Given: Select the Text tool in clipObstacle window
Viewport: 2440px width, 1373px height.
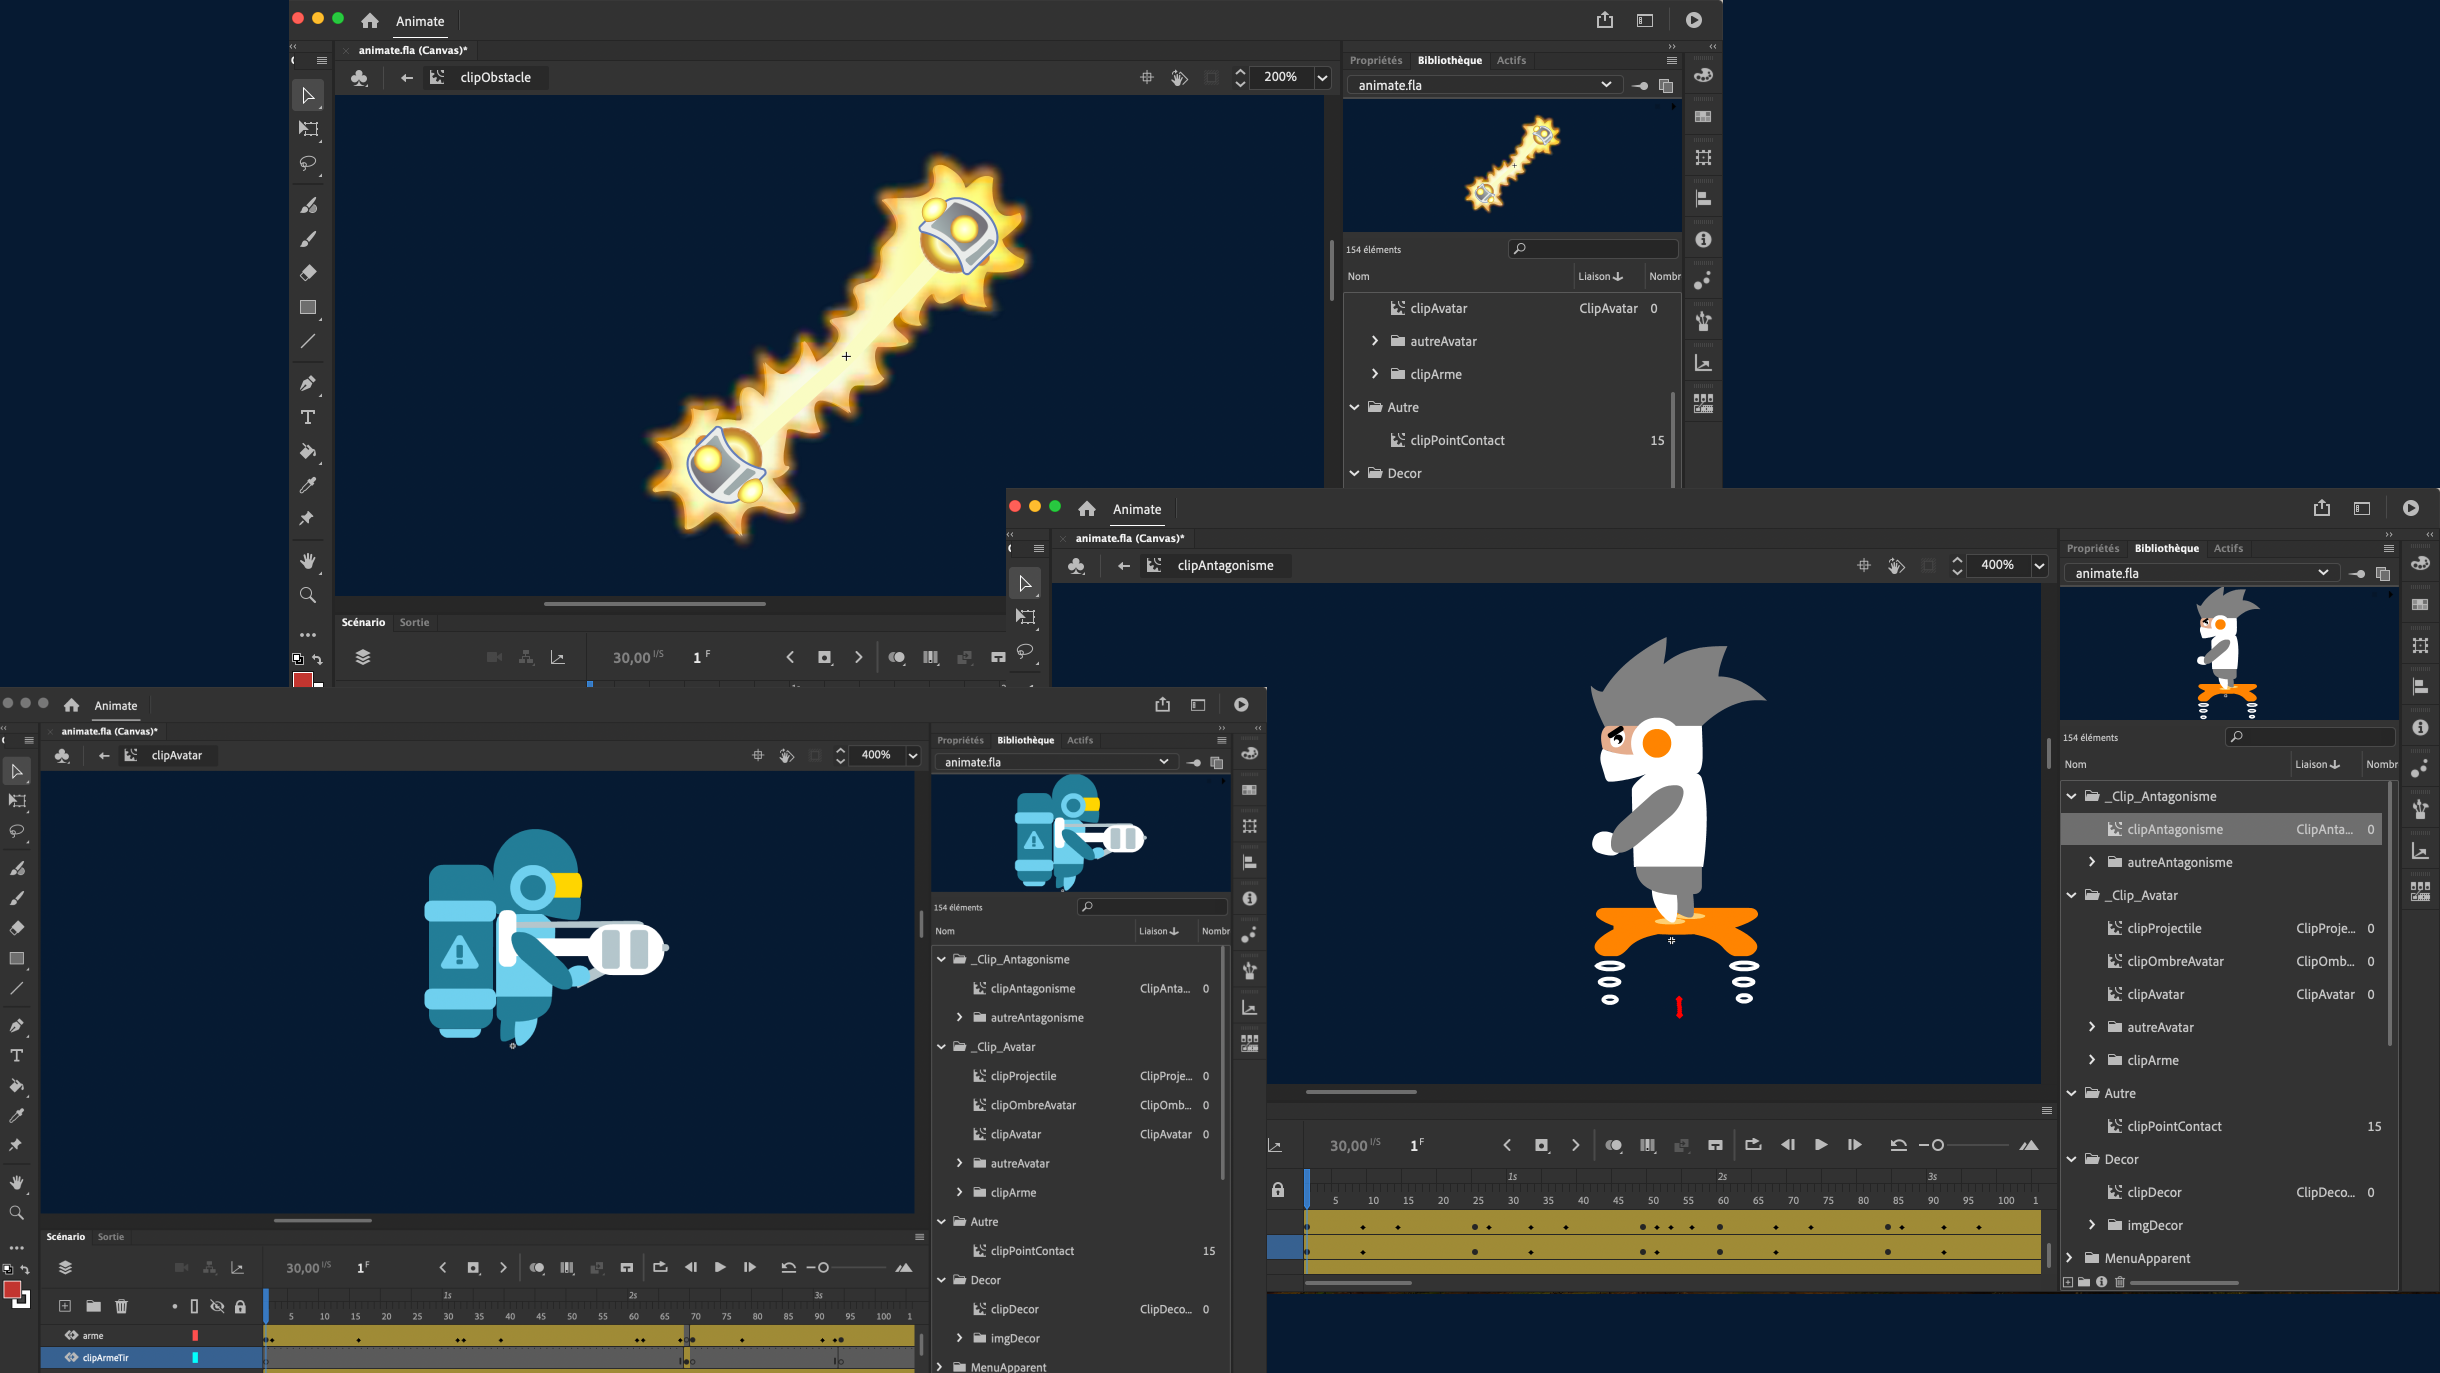Looking at the screenshot, I should click(308, 417).
